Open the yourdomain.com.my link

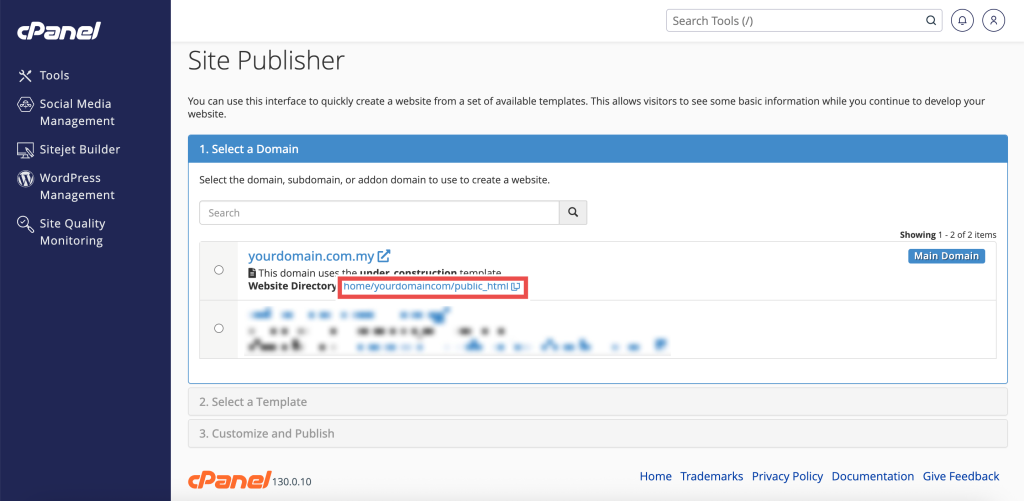[311, 256]
